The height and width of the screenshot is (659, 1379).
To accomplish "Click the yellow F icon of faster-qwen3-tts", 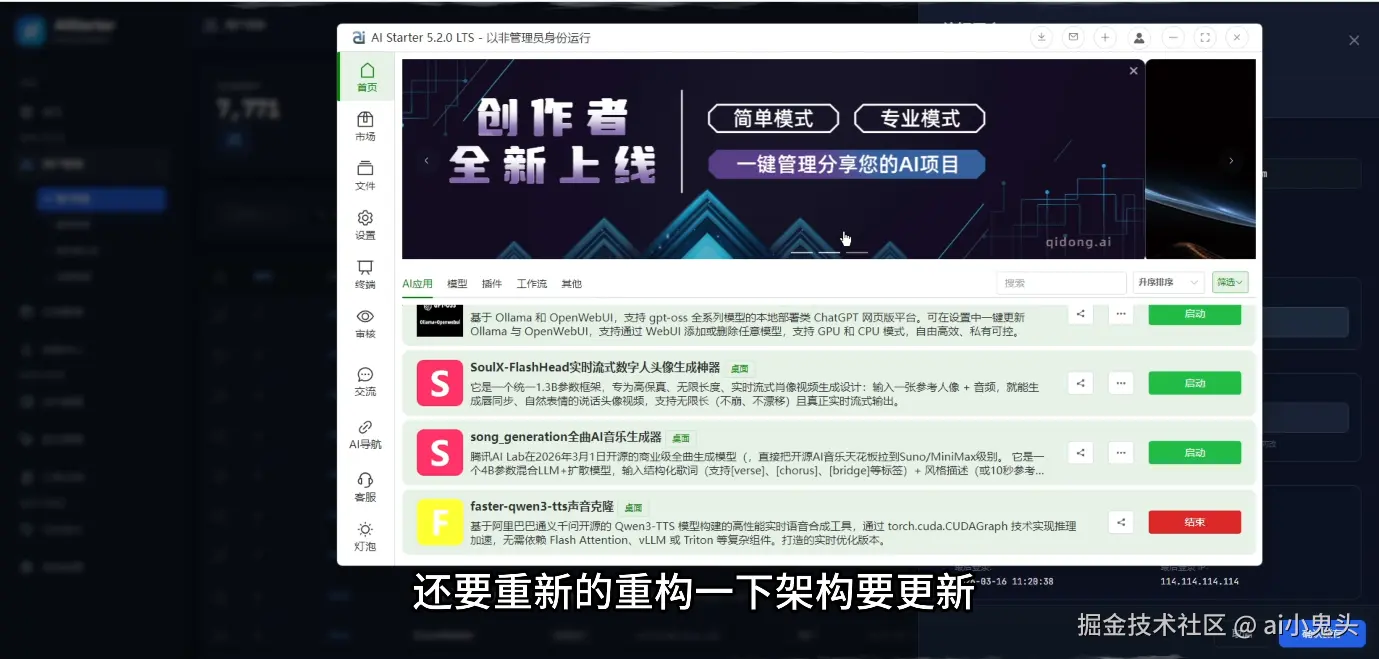I will tap(439, 521).
